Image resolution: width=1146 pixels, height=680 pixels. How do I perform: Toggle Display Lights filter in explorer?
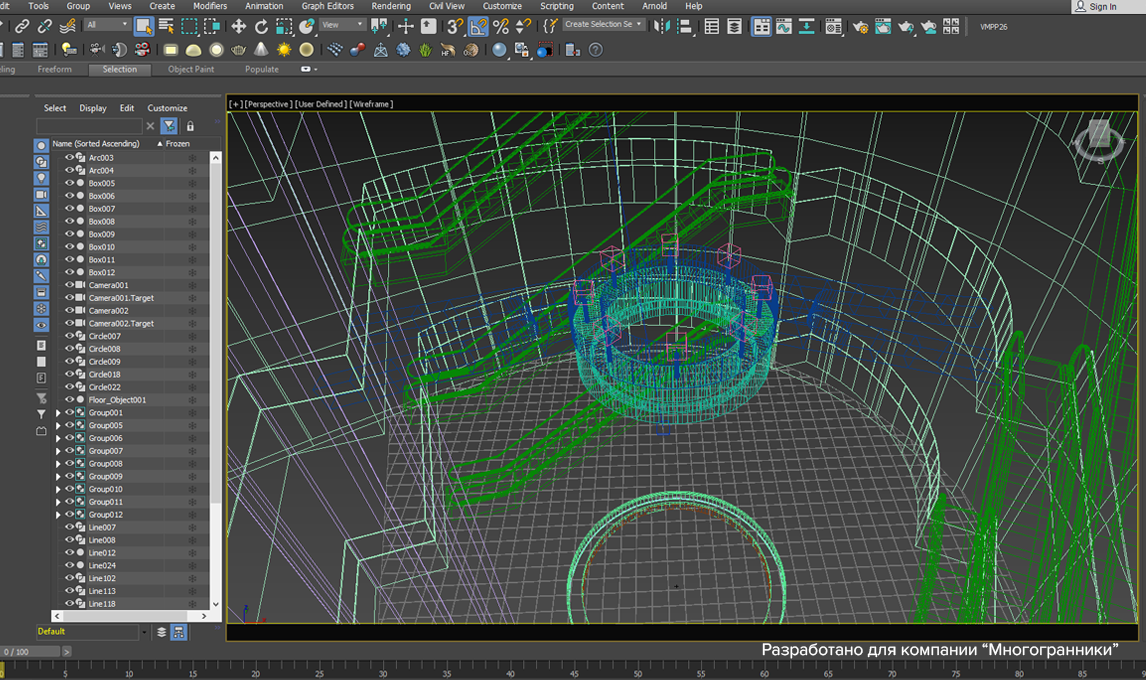(x=41, y=178)
